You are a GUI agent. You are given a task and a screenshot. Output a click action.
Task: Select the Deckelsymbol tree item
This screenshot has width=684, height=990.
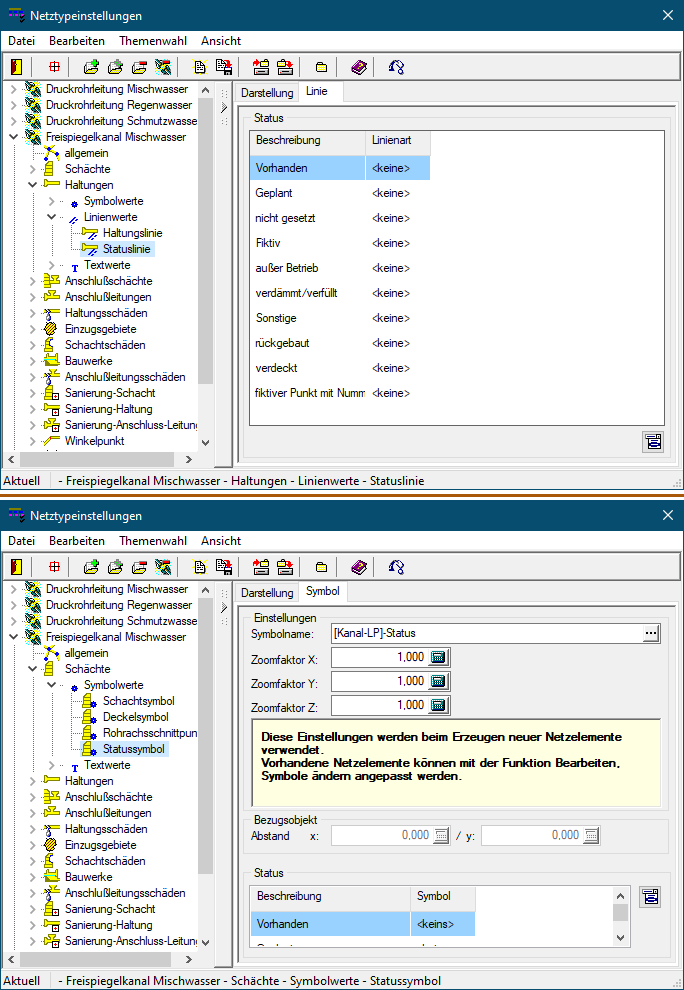click(x=135, y=717)
